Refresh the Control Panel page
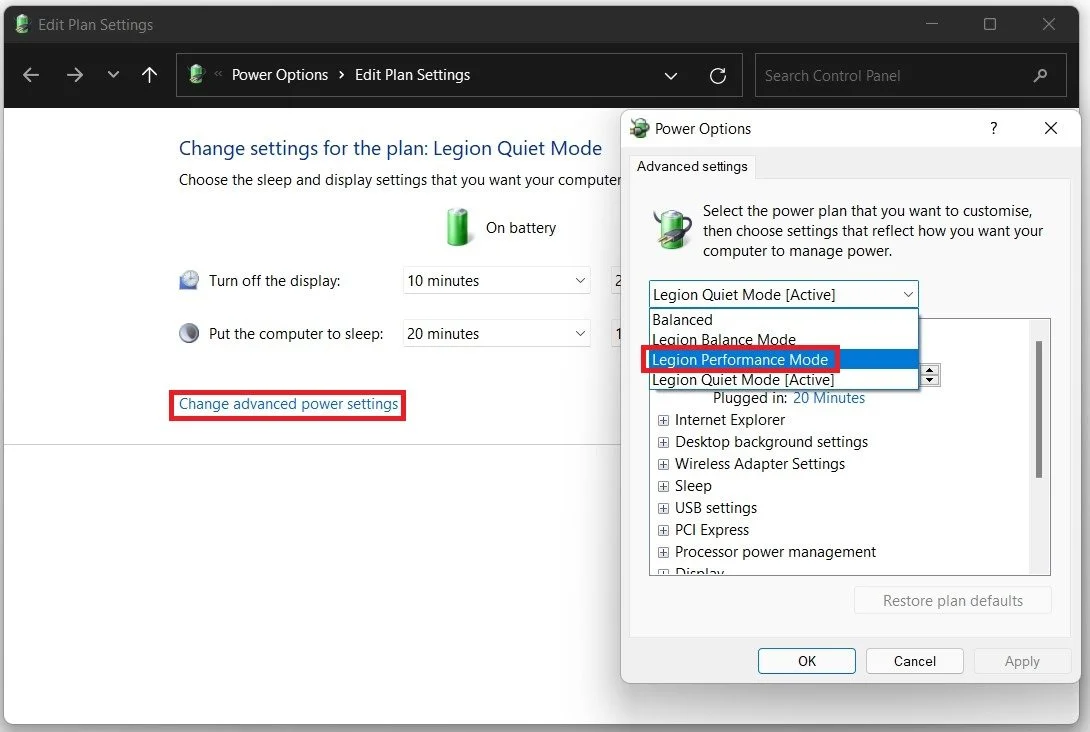Viewport: 1090px width, 732px height. point(718,76)
